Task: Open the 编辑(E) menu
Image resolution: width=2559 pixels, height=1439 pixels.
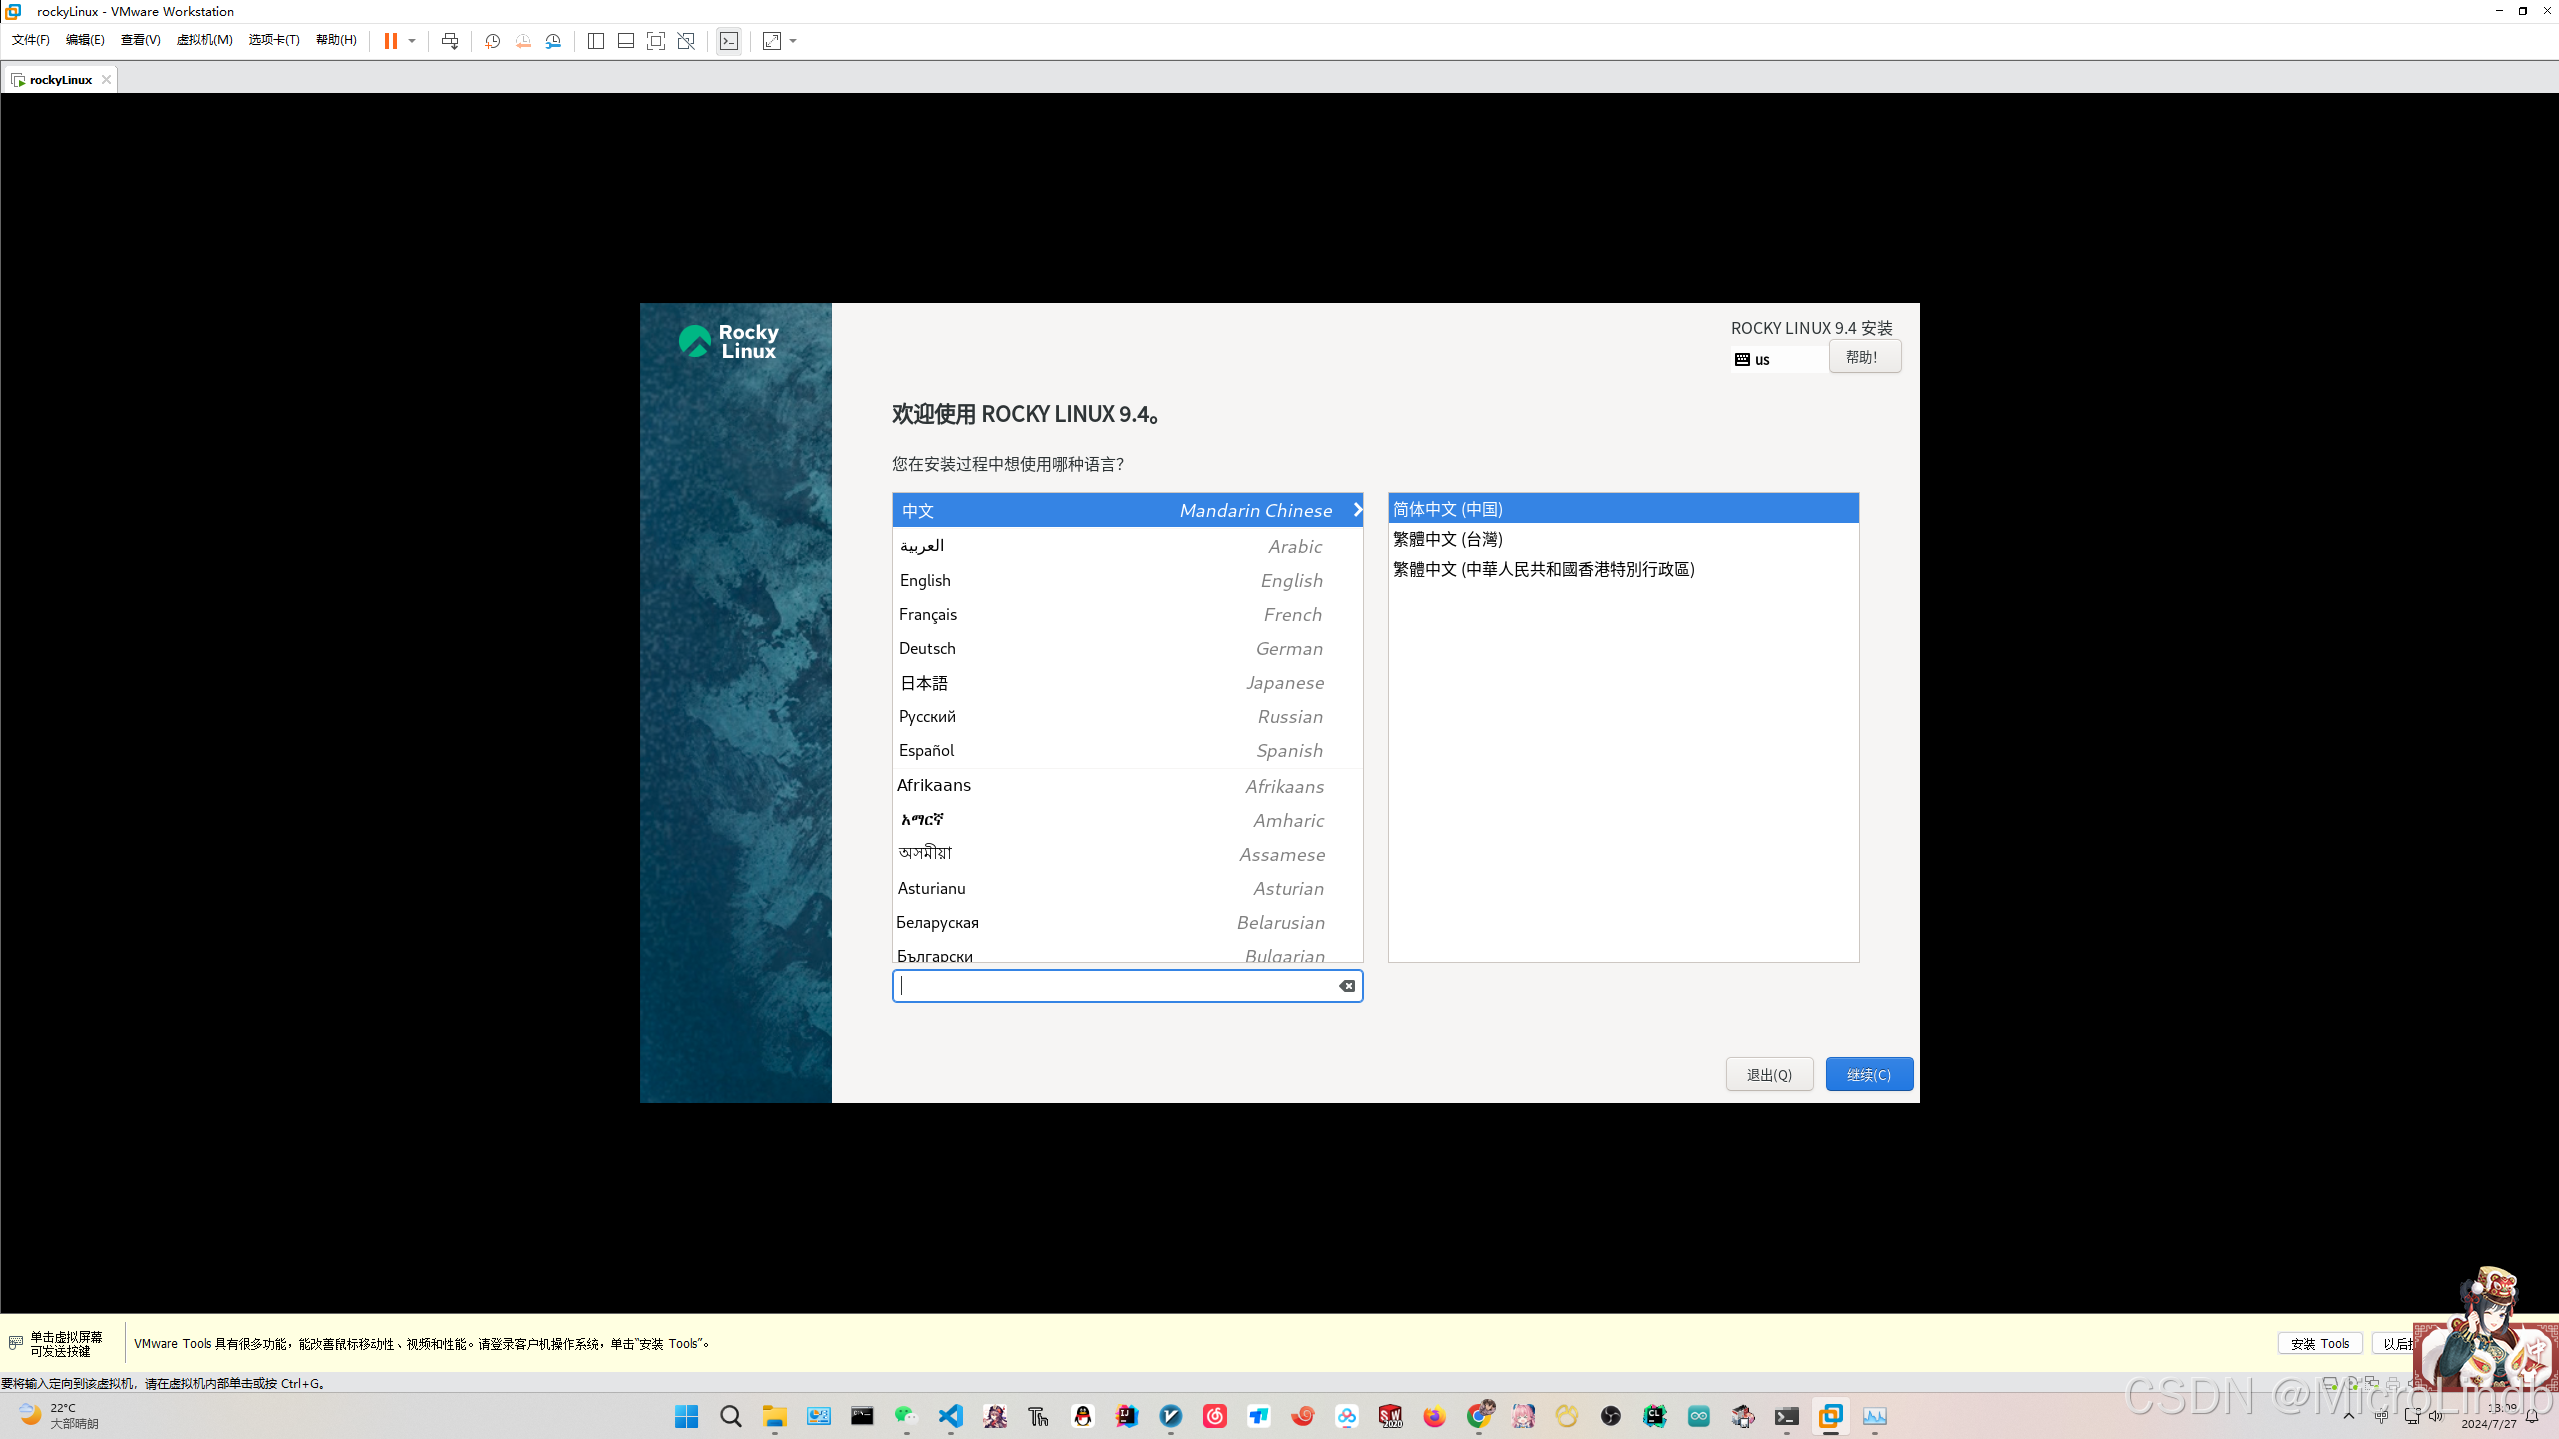Action: [x=85, y=40]
